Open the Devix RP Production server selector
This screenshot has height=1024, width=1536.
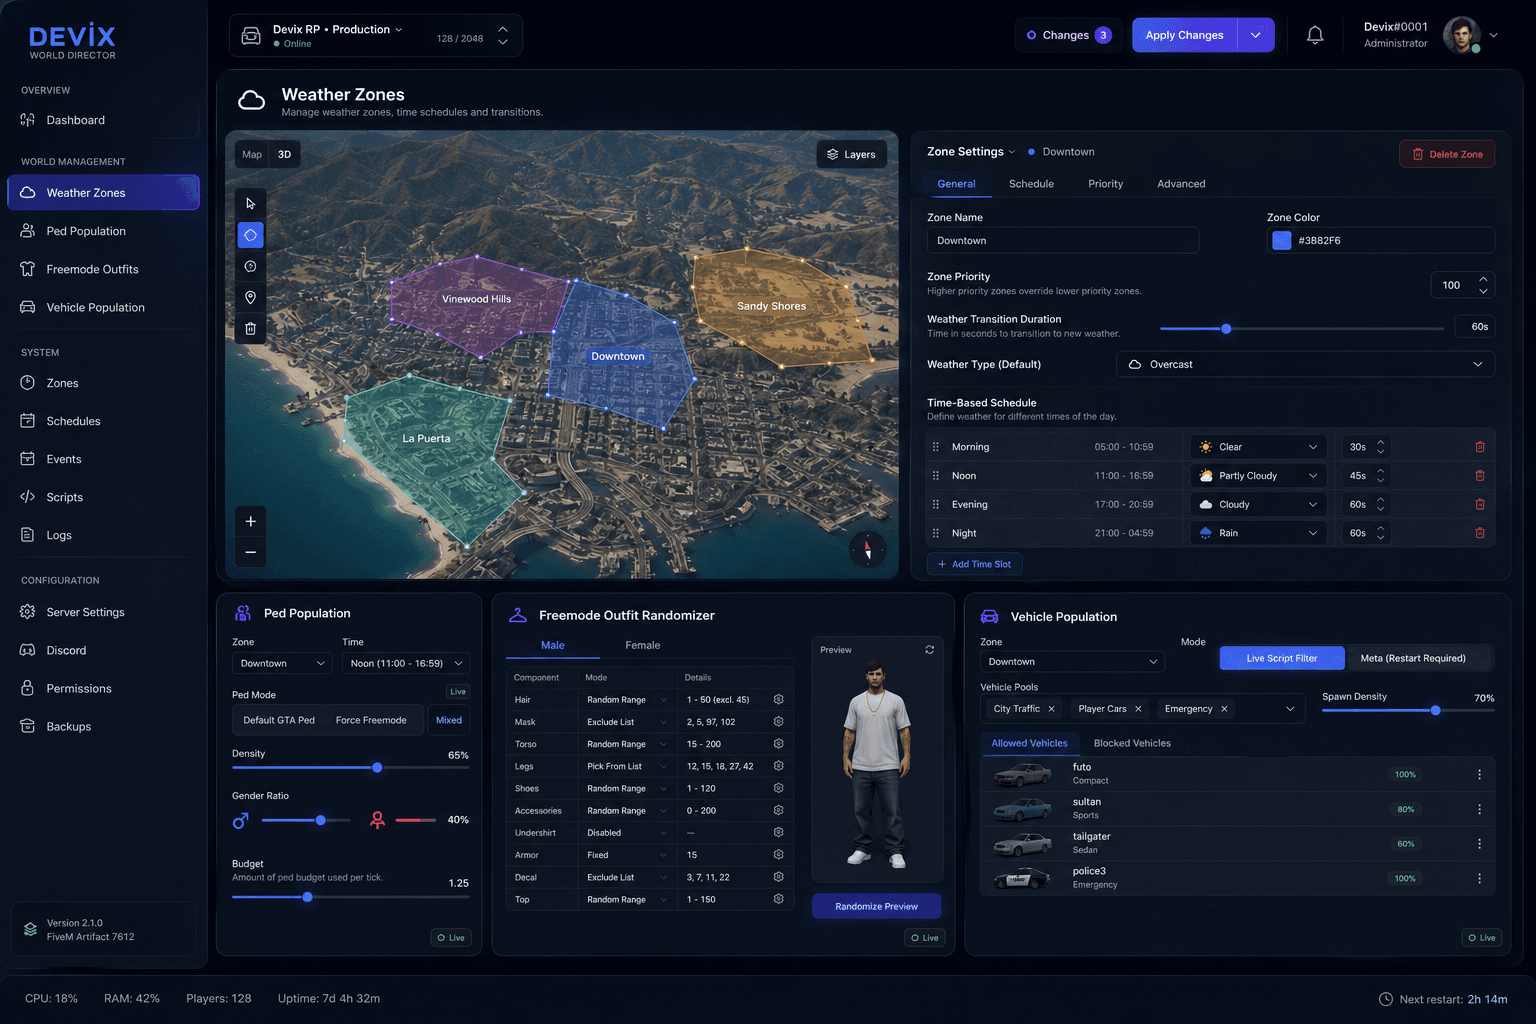(376, 36)
